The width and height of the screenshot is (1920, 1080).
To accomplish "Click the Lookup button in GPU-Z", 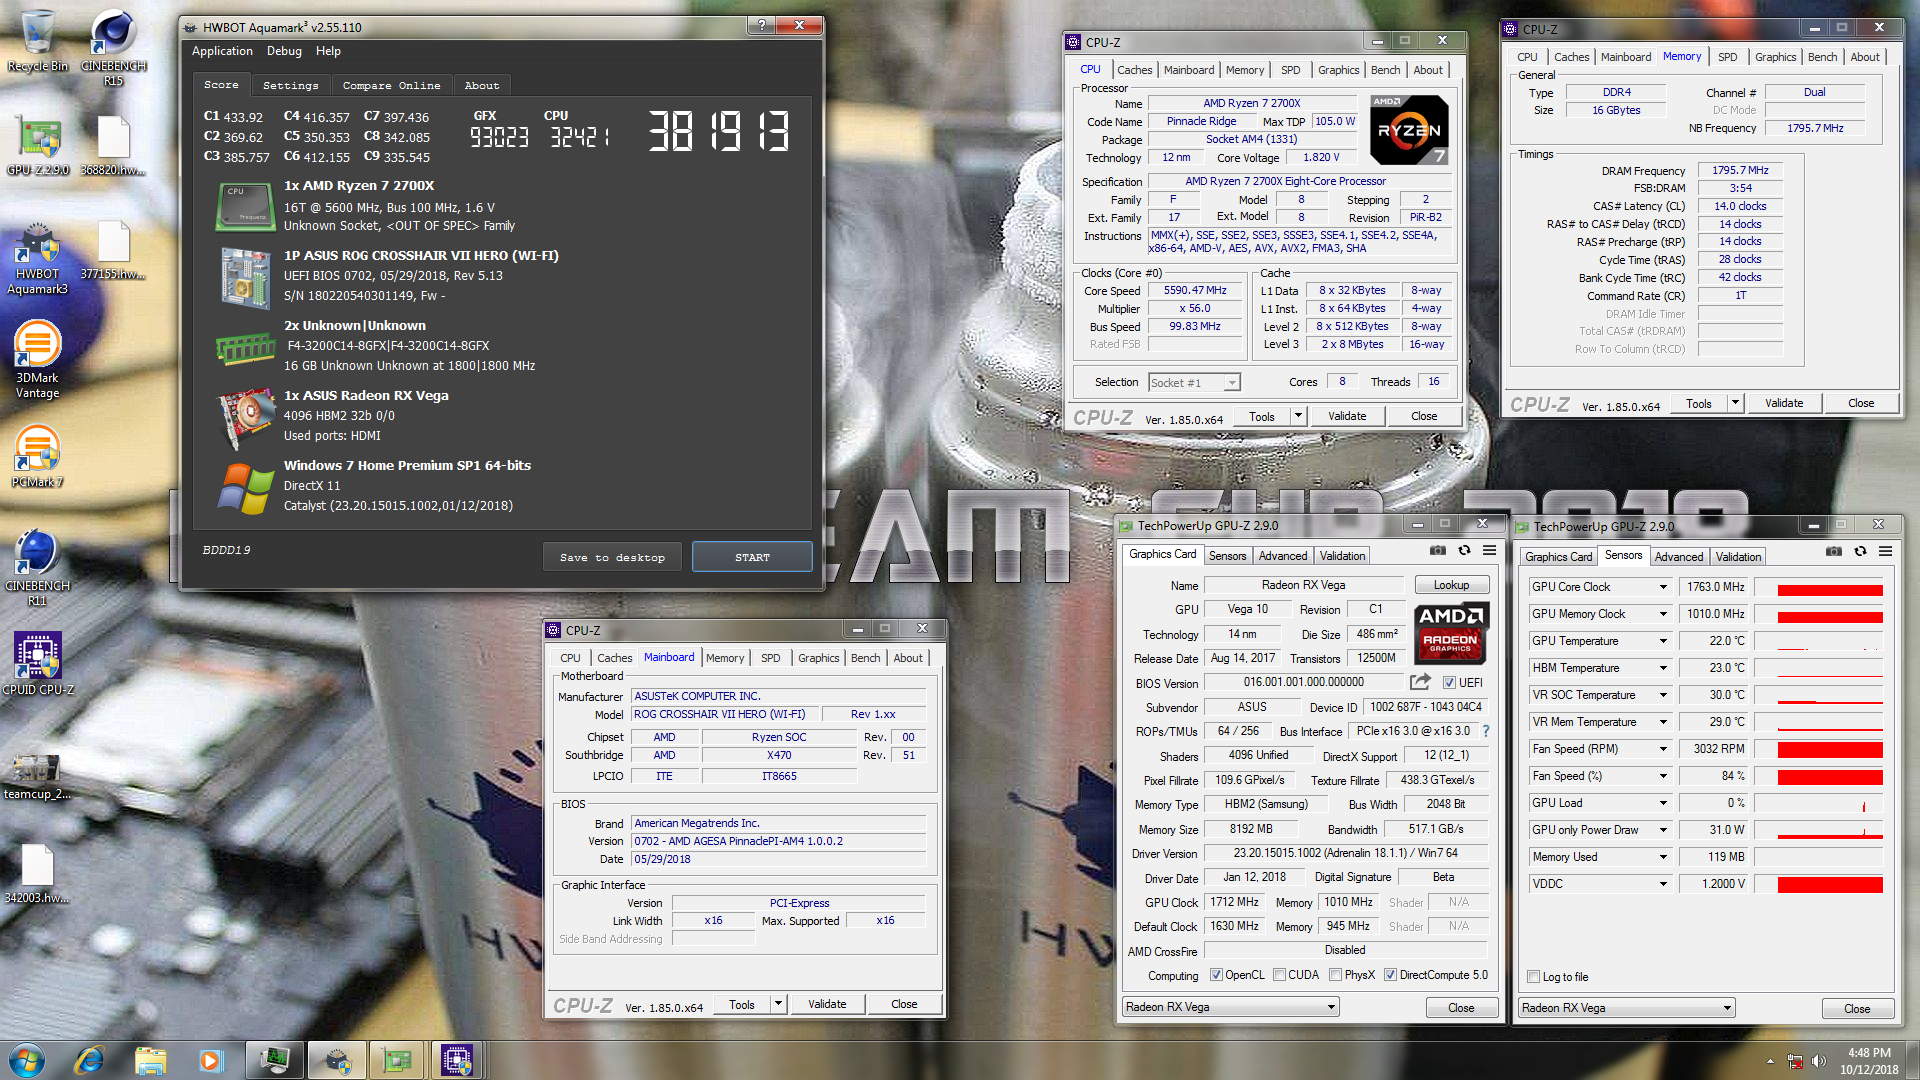I will click(1451, 585).
